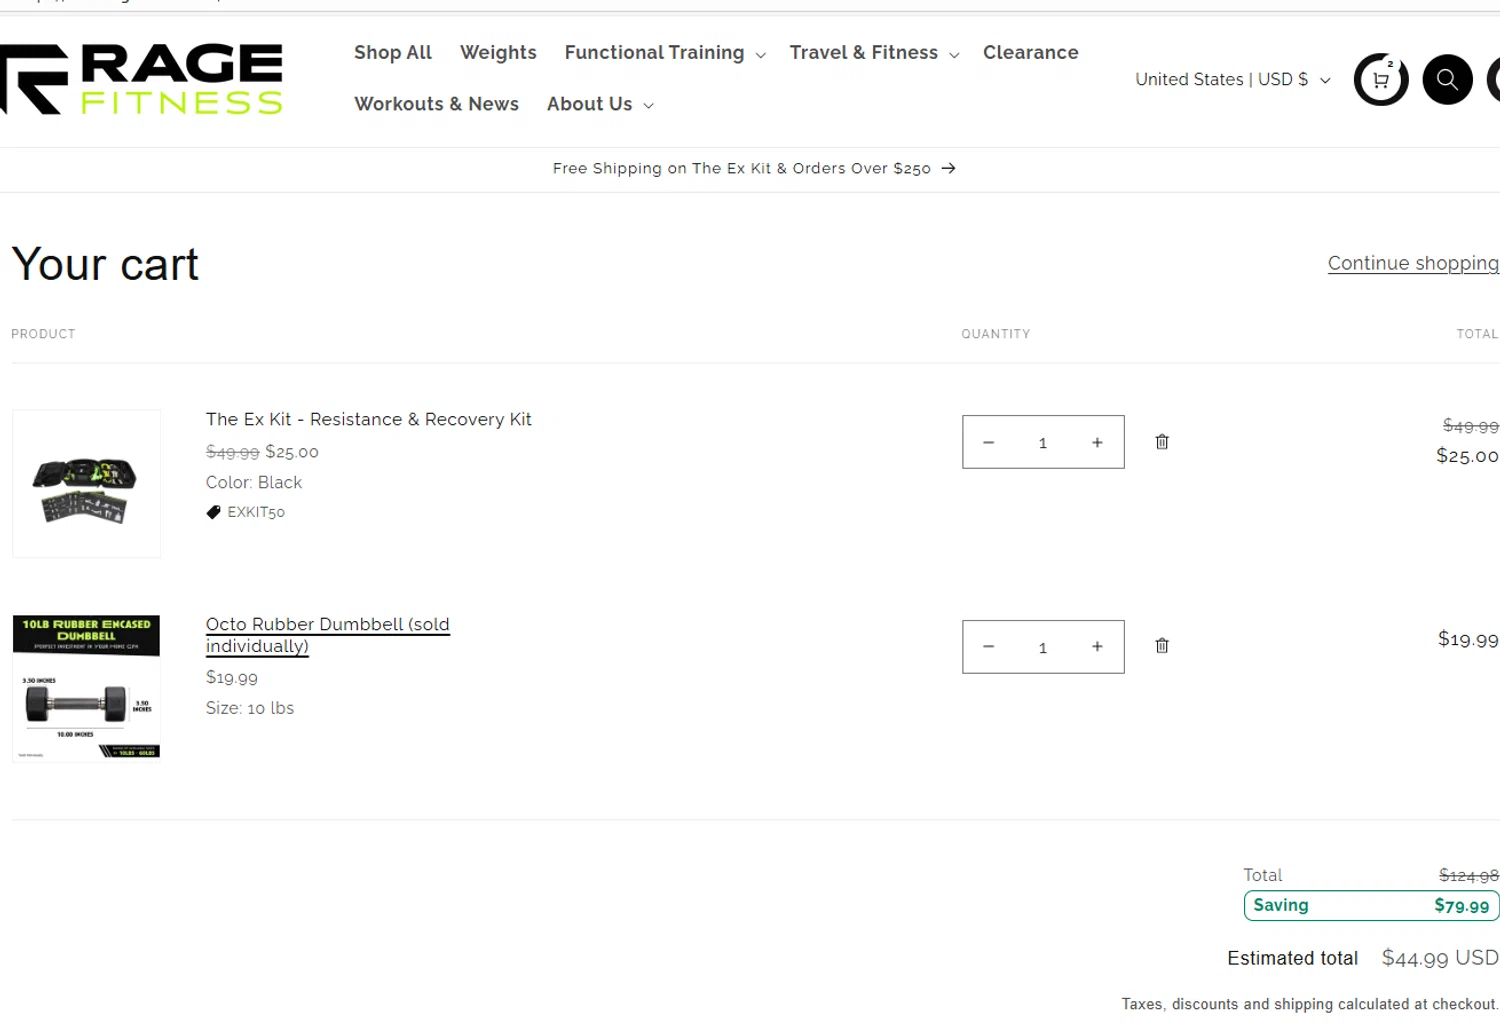Click the Continue shopping link
The height and width of the screenshot is (1034, 1500).
[1413, 263]
